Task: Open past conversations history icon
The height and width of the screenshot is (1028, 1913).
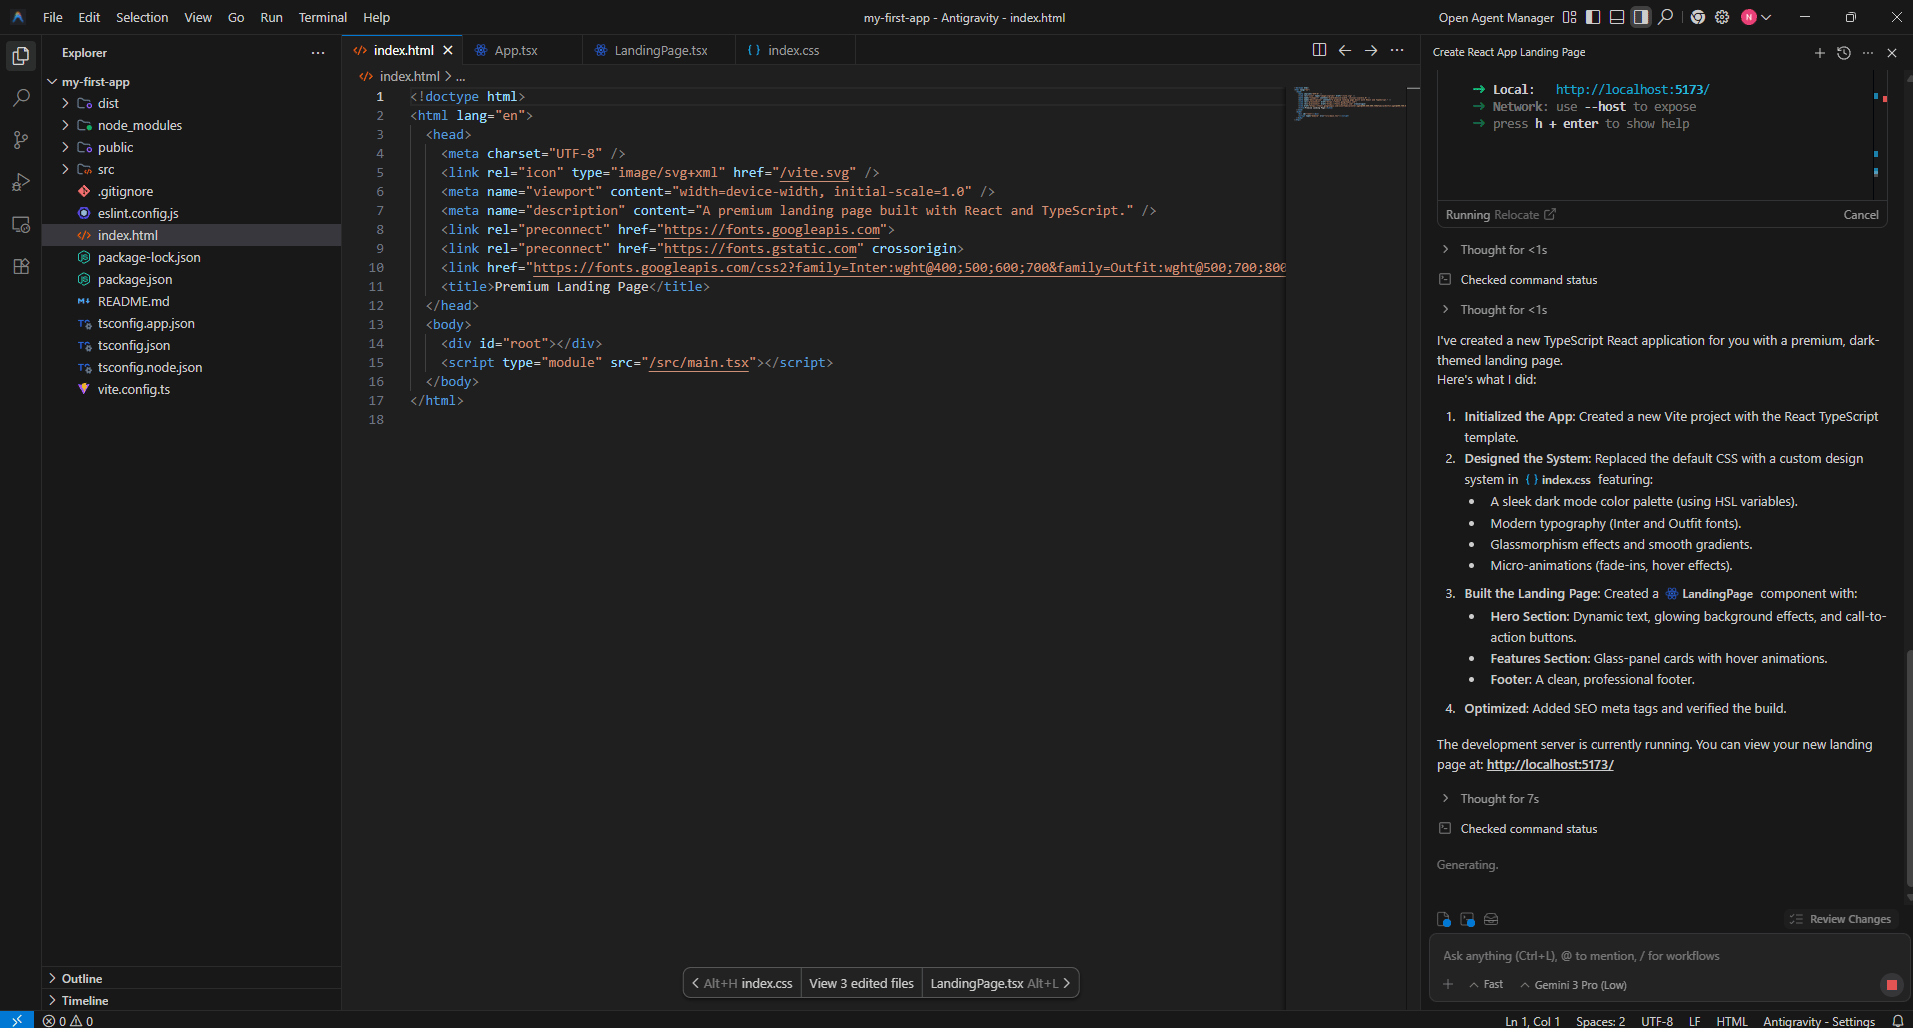Action: coord(1844,53)
